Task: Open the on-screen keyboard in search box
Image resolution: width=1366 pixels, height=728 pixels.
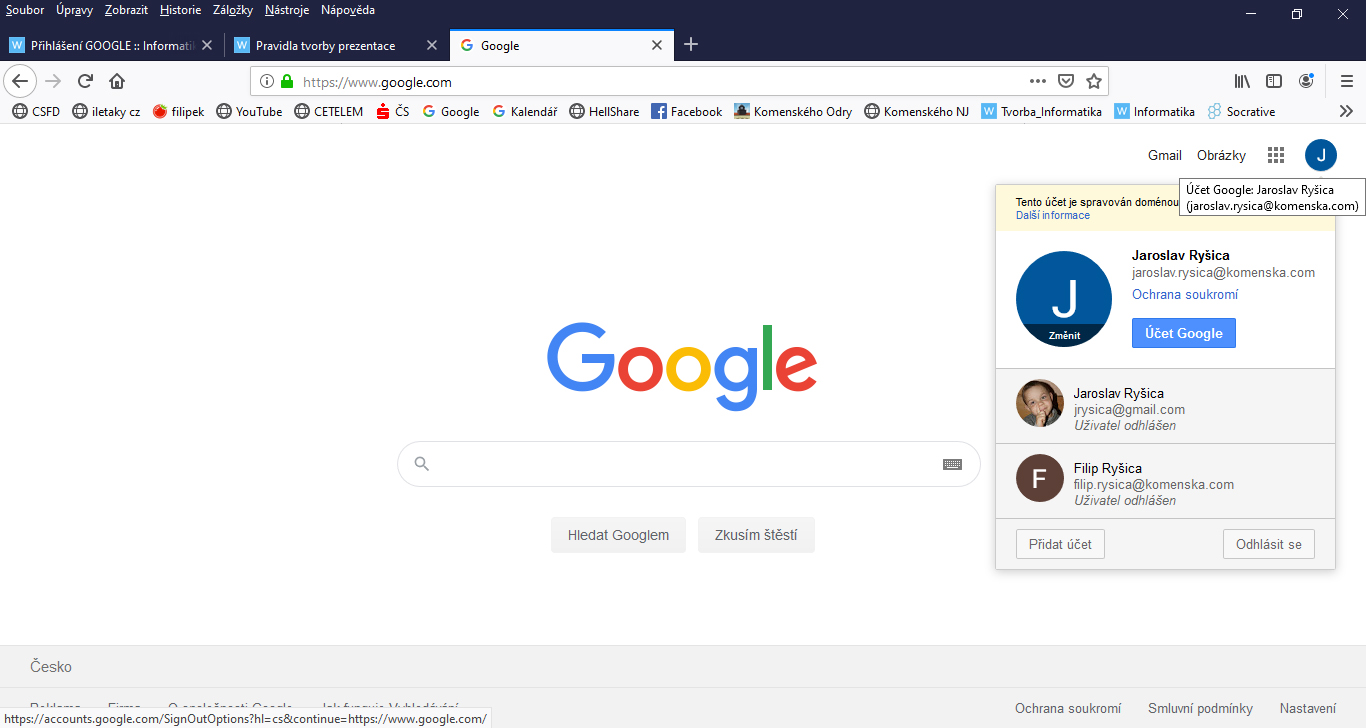Action: 952,464
